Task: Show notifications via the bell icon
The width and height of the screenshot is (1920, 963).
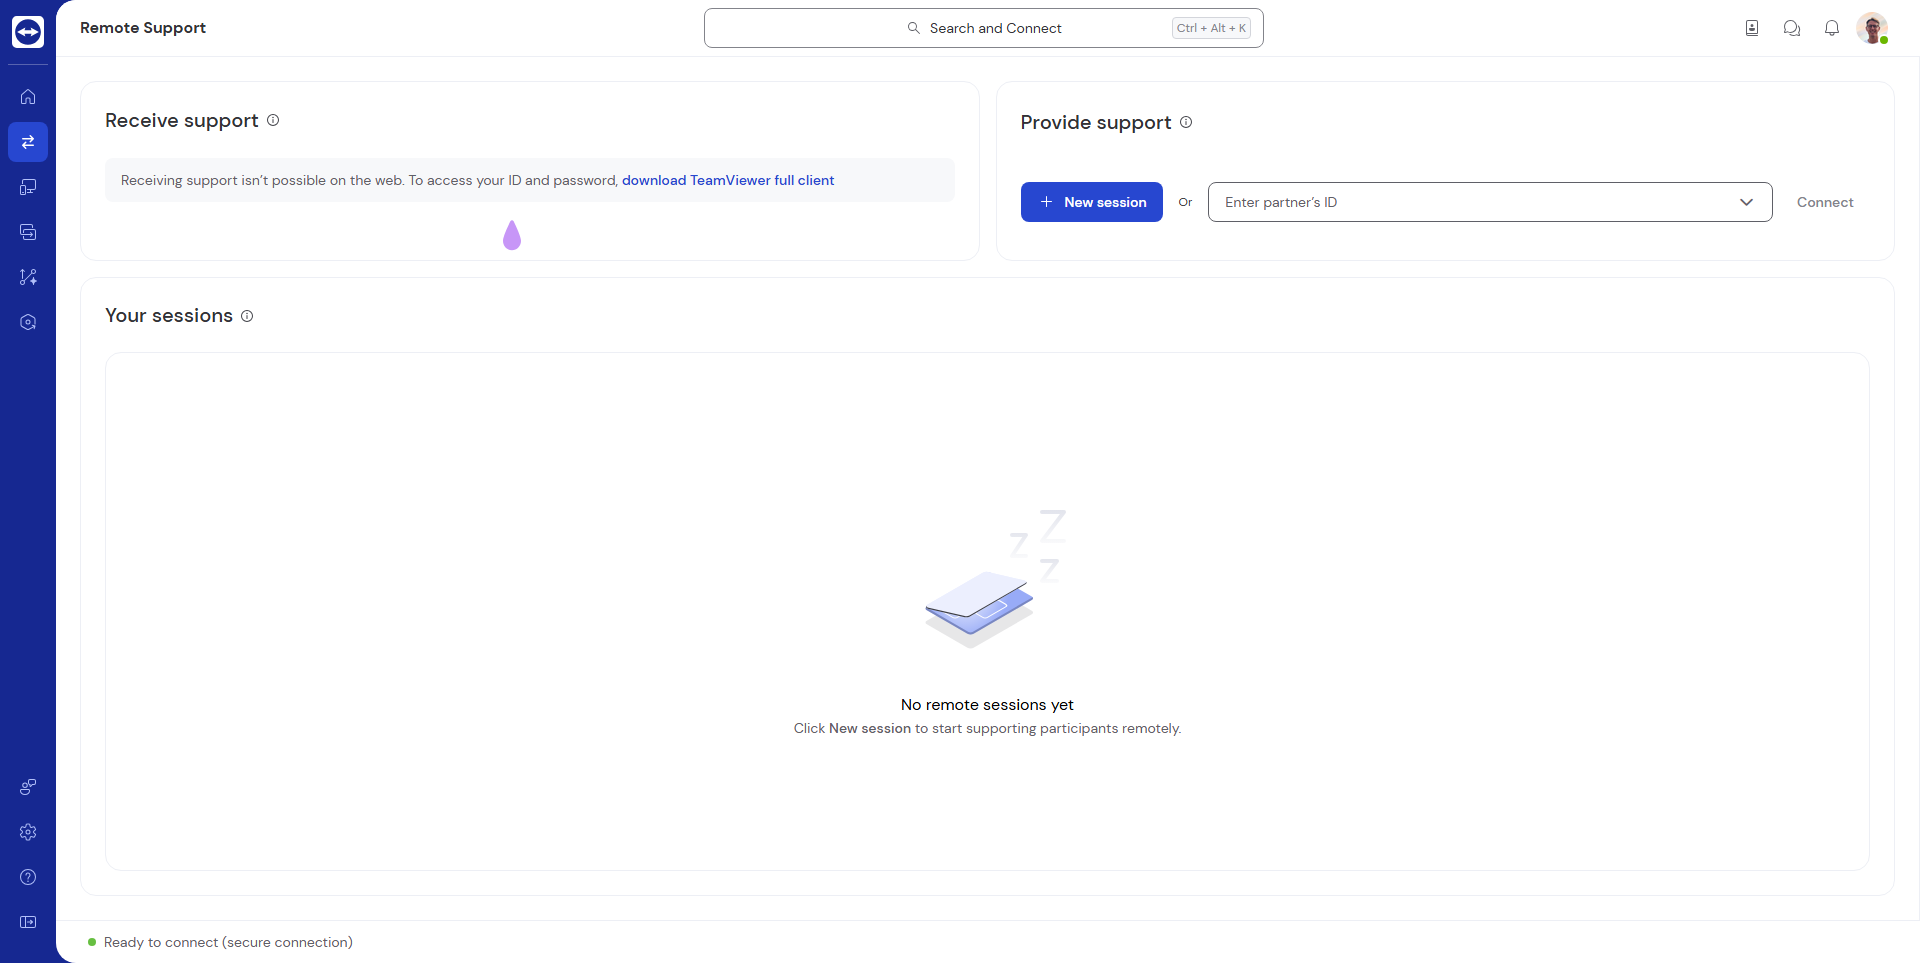Action: point(1832,28)
